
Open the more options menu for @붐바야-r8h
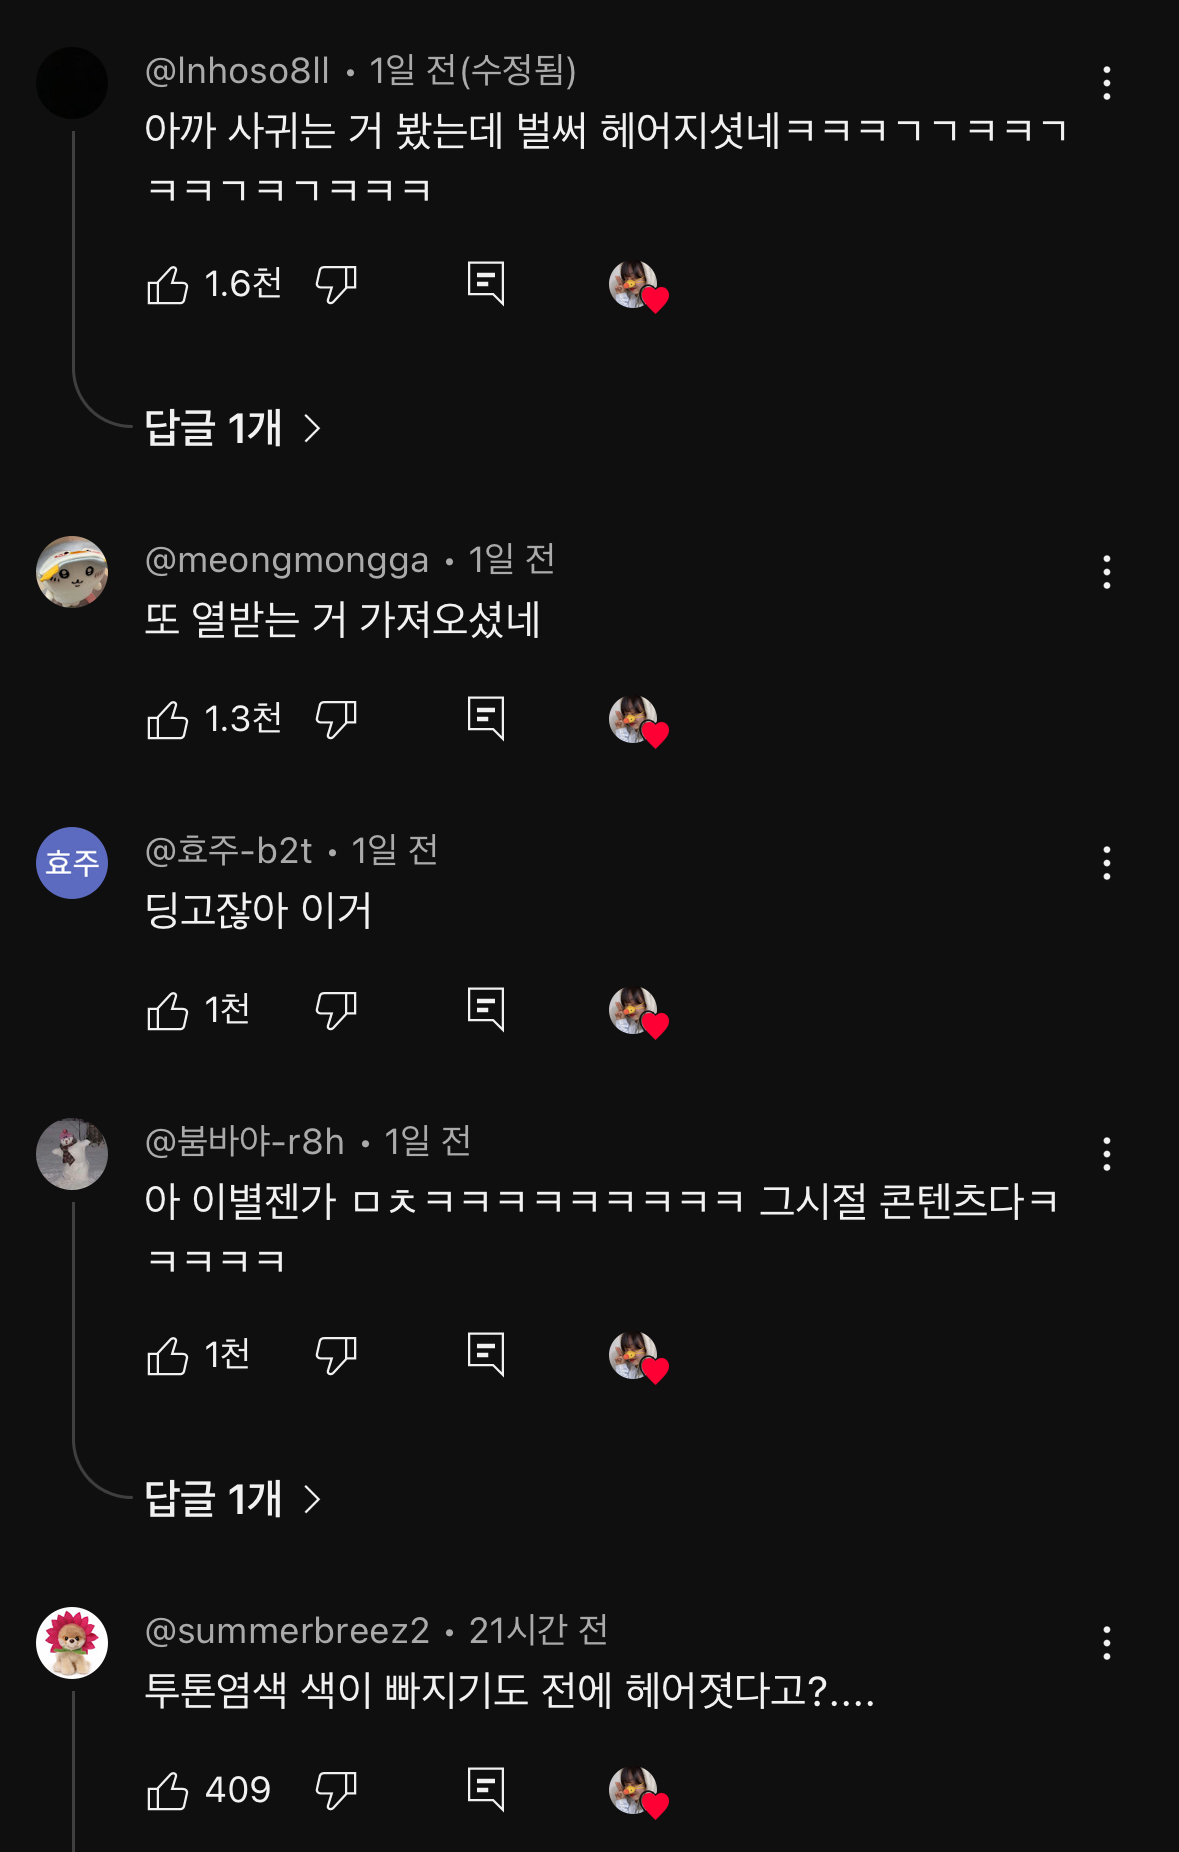(1106, 1154)
